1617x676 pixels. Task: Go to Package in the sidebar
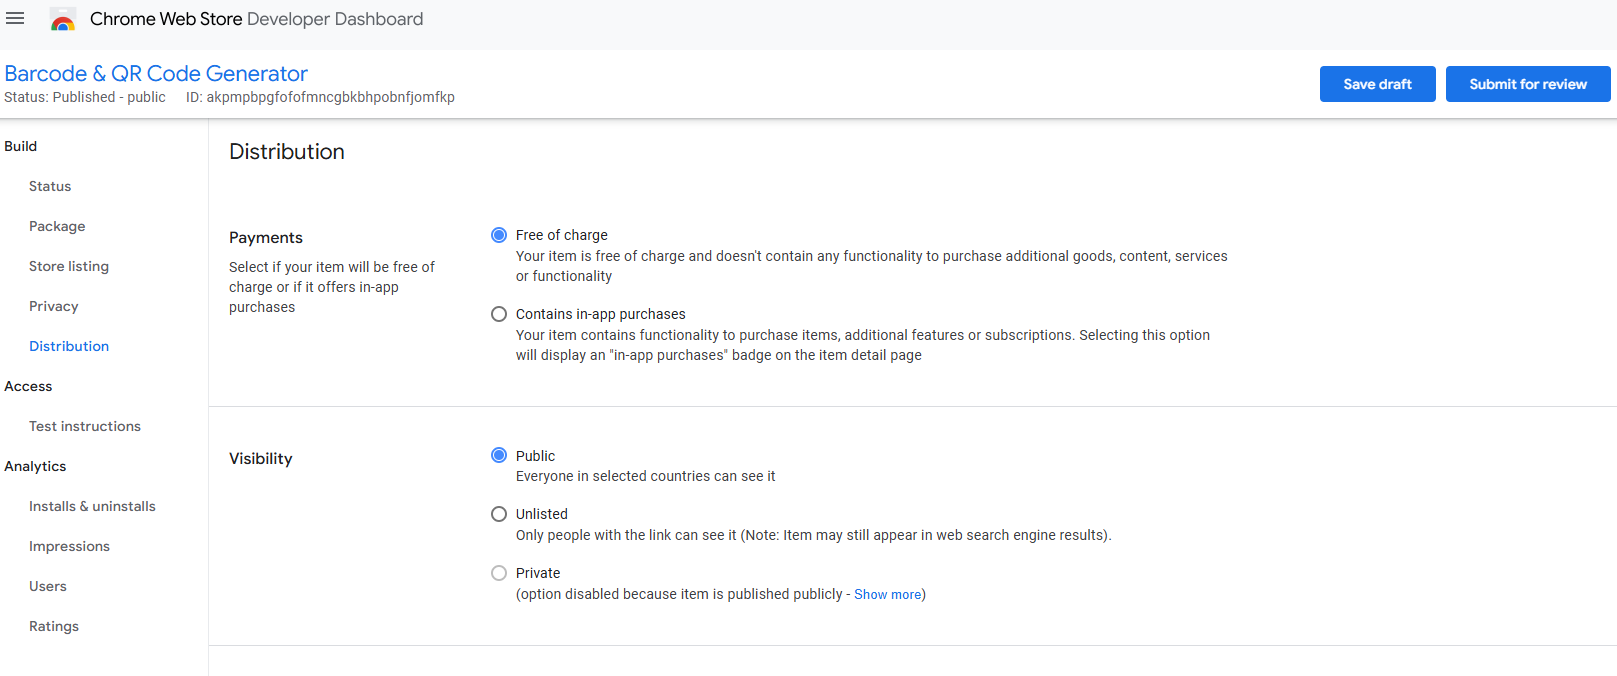coord(57,226)
